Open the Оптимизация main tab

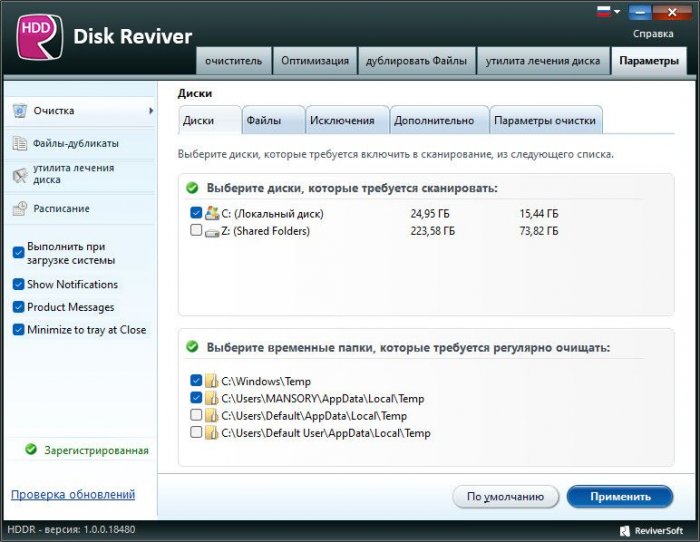315,61
